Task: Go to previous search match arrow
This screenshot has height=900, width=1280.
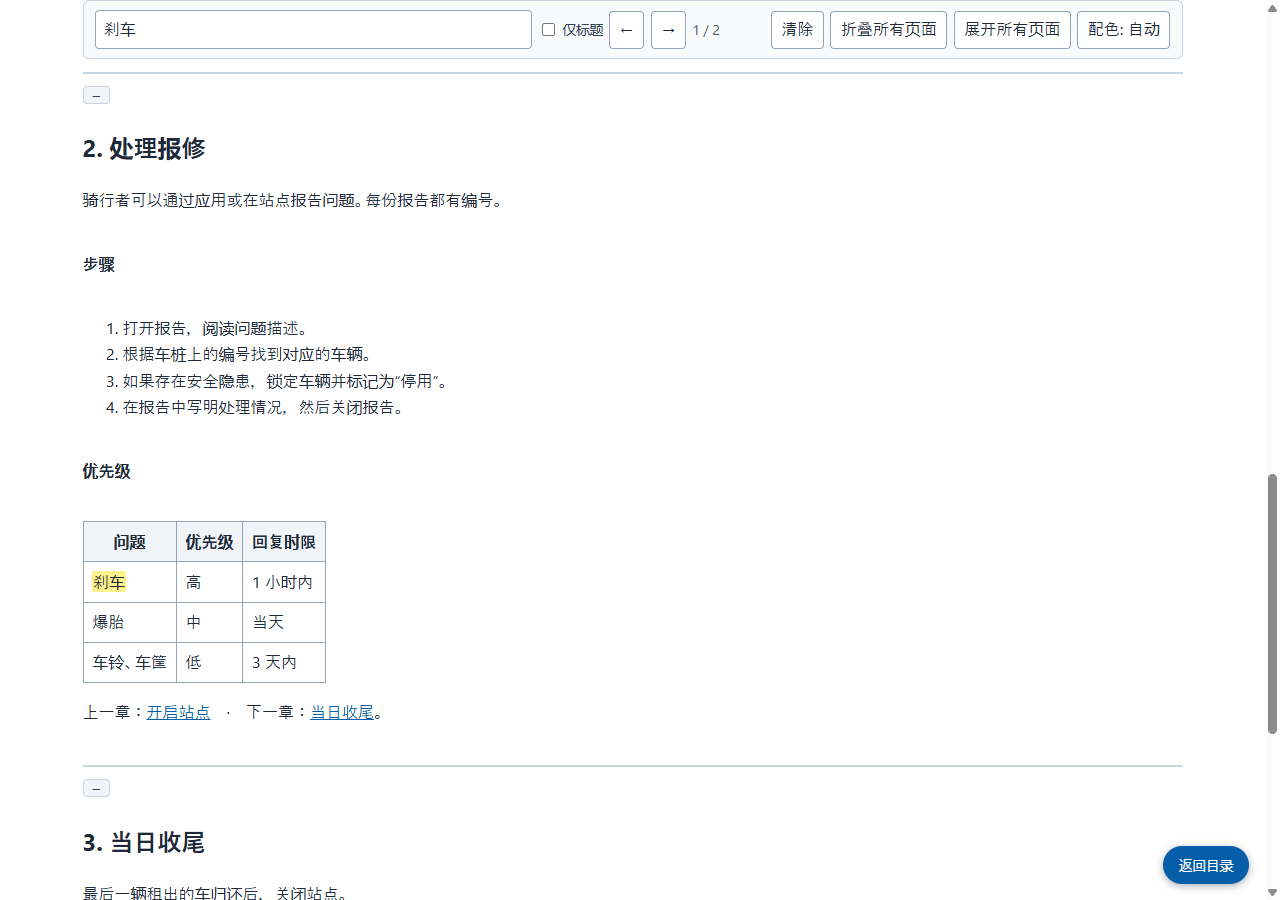Action: point(626,30)
